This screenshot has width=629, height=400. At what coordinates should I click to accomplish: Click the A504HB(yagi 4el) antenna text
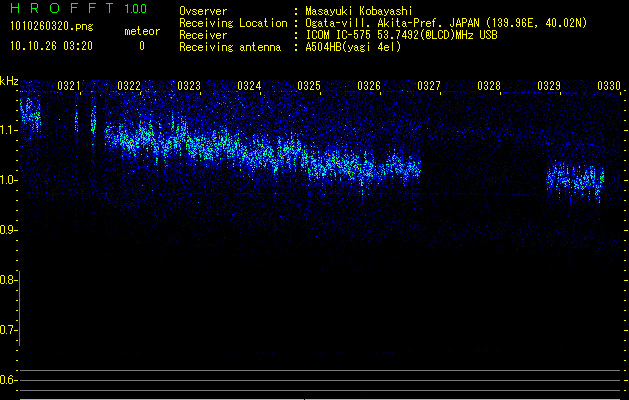353,47
